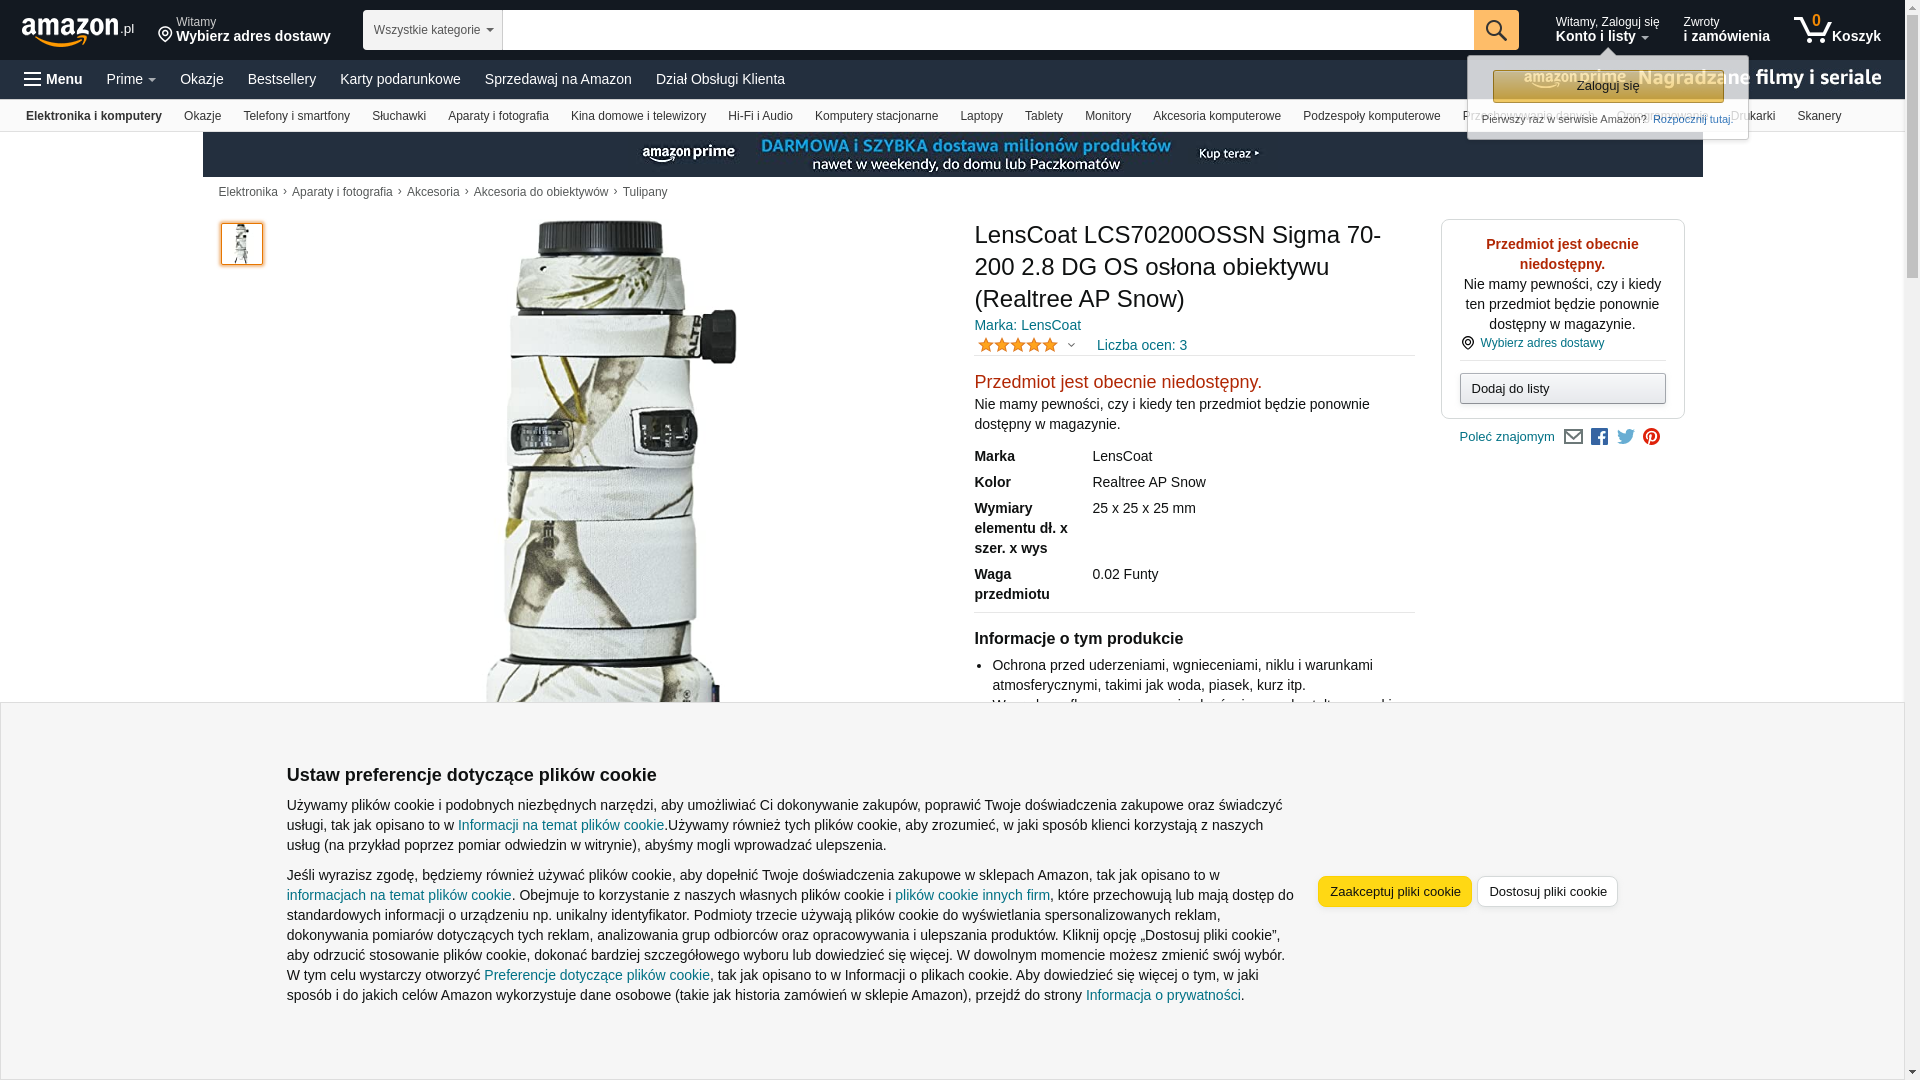Select delivery address location pin in header
The height and width of the screenshot is (1080, 1920).
tap(165, 36)
